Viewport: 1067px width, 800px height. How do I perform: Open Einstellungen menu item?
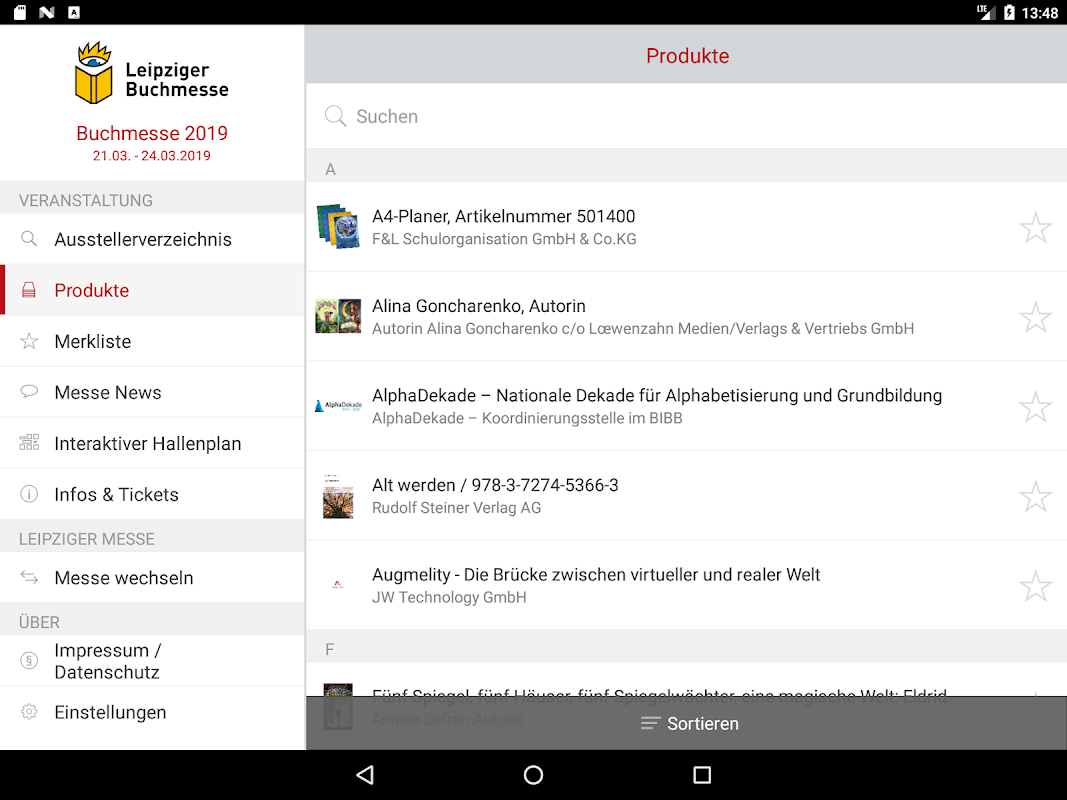pyautogui.click(x=152, y=712)
